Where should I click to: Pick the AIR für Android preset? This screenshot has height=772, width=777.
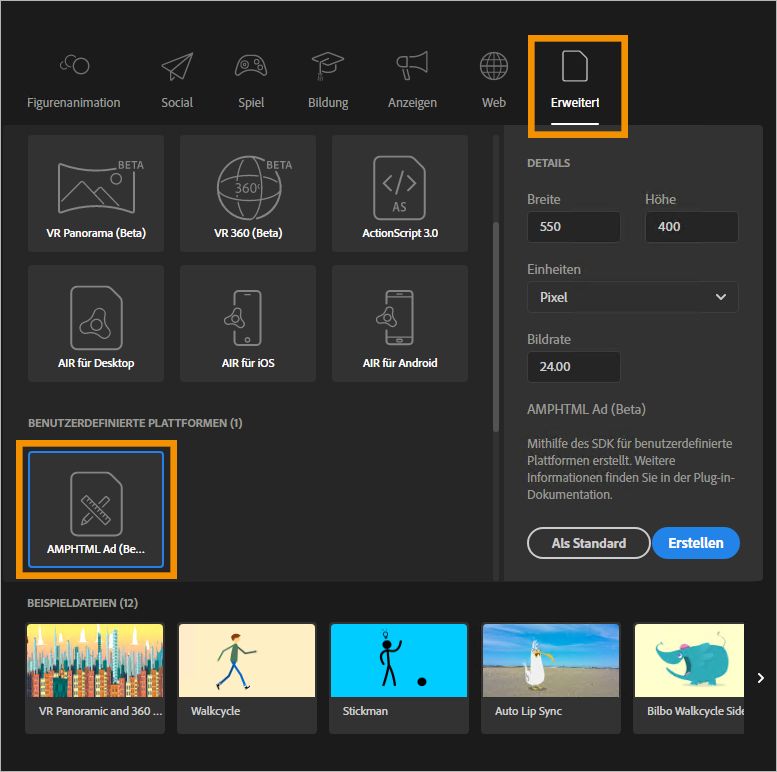pos(400,323)
